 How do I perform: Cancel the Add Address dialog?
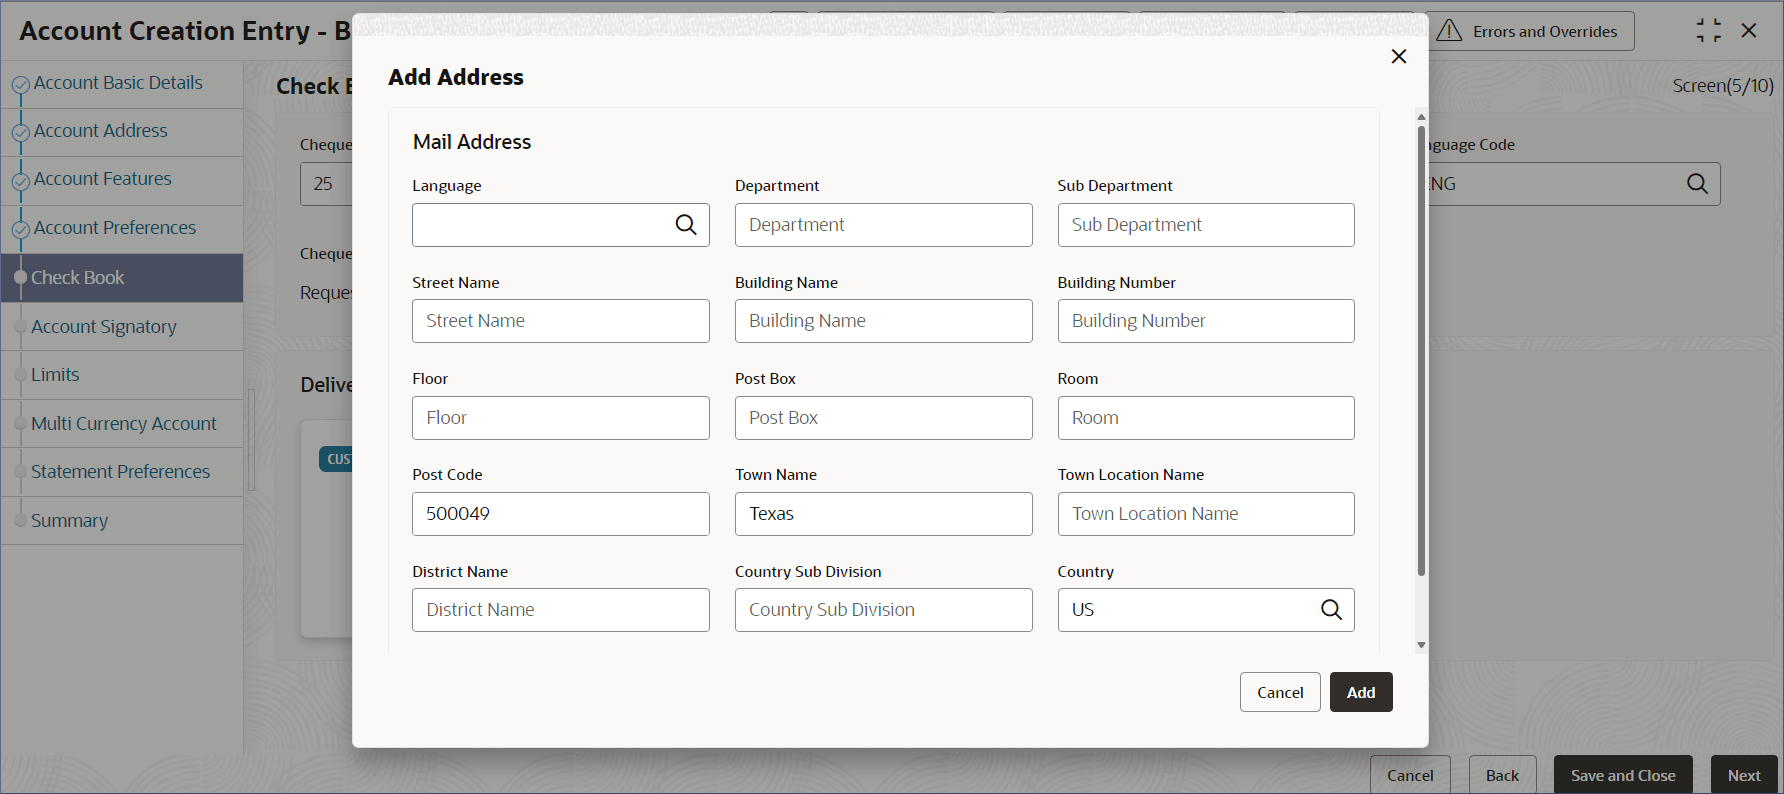(x=1280, y=692)
